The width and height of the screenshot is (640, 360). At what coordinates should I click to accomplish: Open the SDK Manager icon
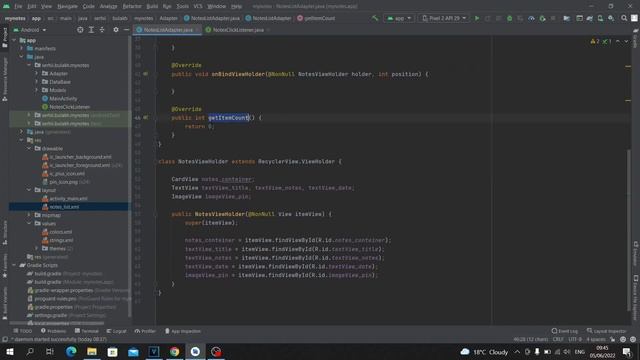pyautogui.click(x=611, y=18)
